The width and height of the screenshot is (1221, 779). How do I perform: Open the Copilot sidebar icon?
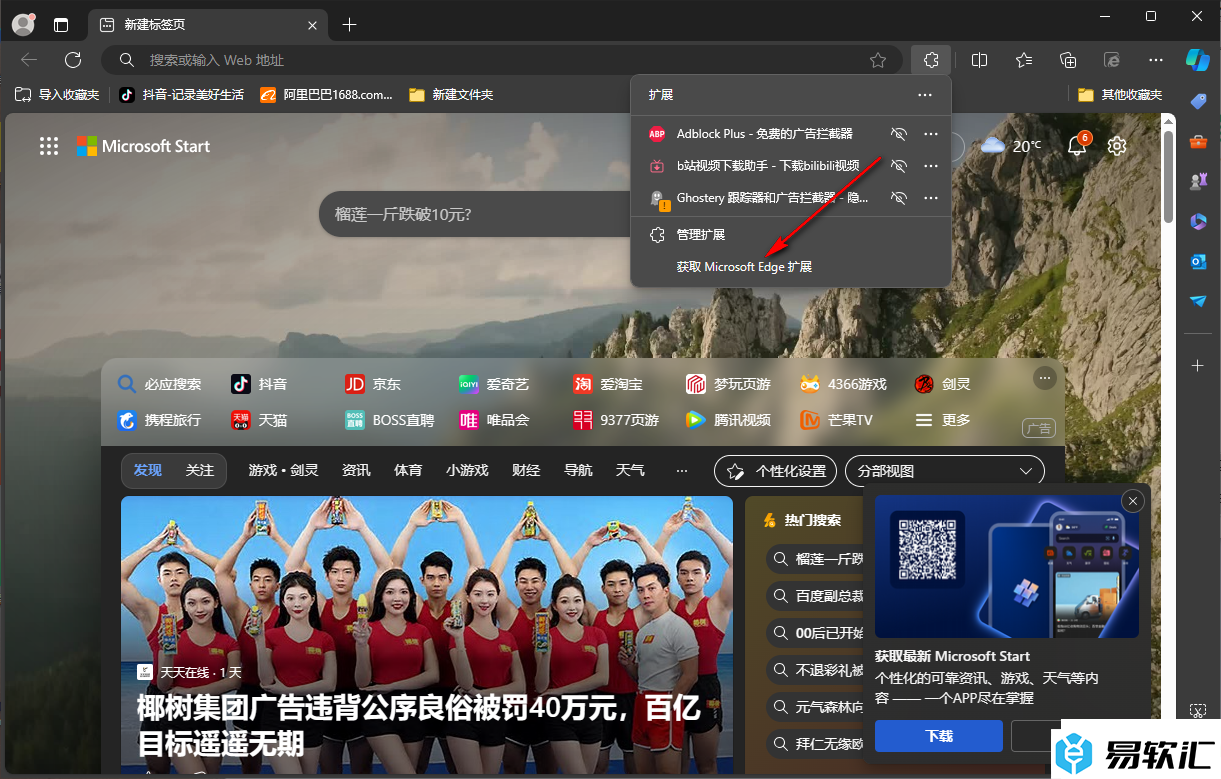[1198, 60]
